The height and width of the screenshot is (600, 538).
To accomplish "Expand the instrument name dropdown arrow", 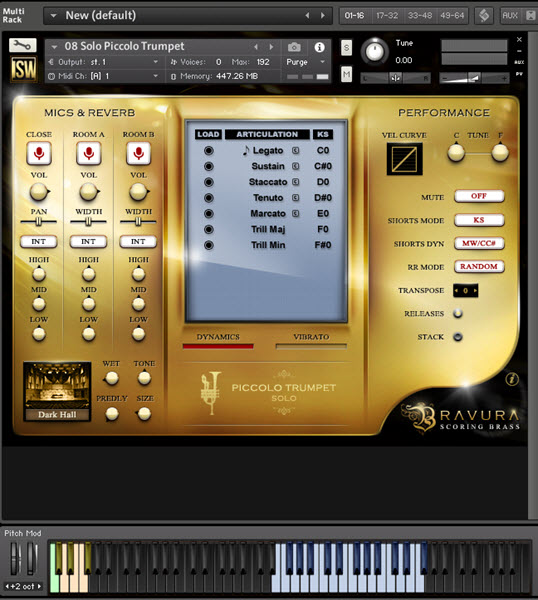I will tap(54, 47).
